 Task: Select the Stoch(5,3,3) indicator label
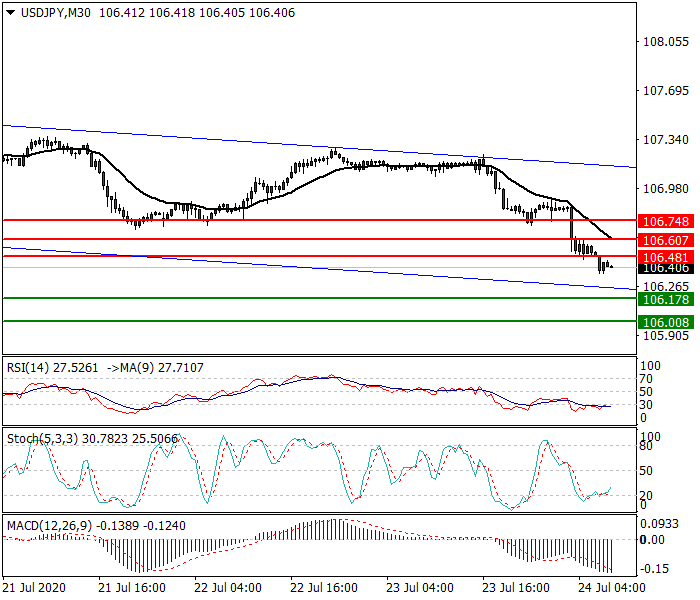(x=43, y=439)
